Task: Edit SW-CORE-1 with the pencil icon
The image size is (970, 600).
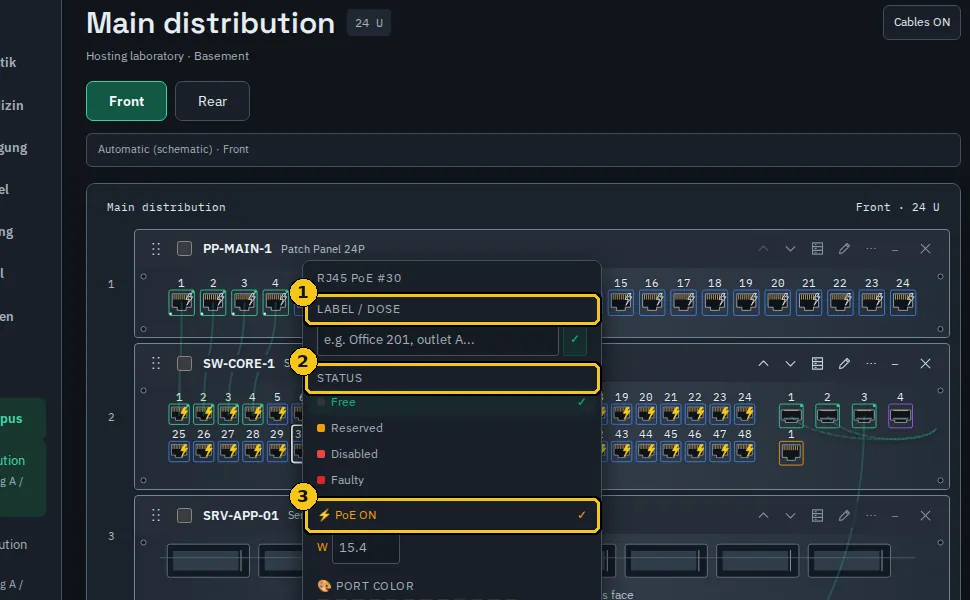Action: [844, 364]
